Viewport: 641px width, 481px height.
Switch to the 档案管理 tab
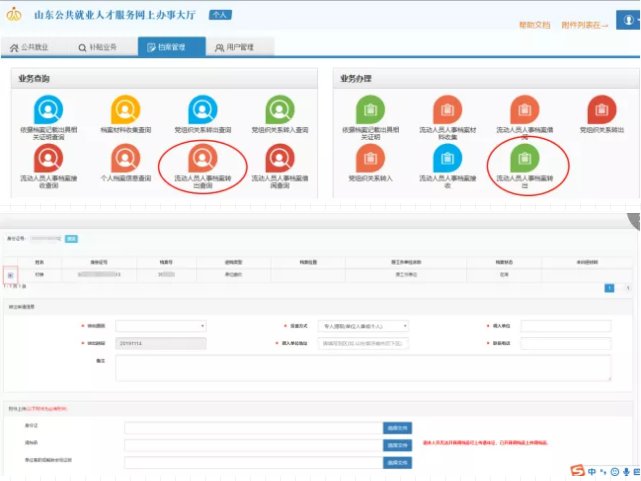tap(169, 47)
